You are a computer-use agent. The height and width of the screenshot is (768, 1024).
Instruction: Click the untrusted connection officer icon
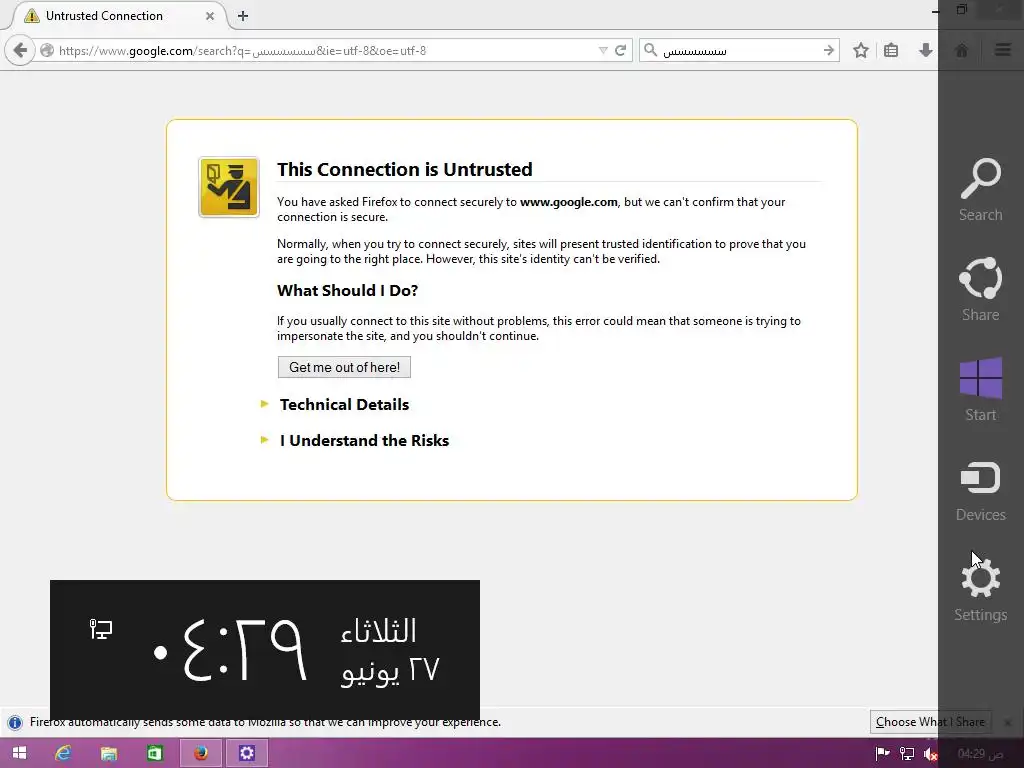(x=229, y=187)
